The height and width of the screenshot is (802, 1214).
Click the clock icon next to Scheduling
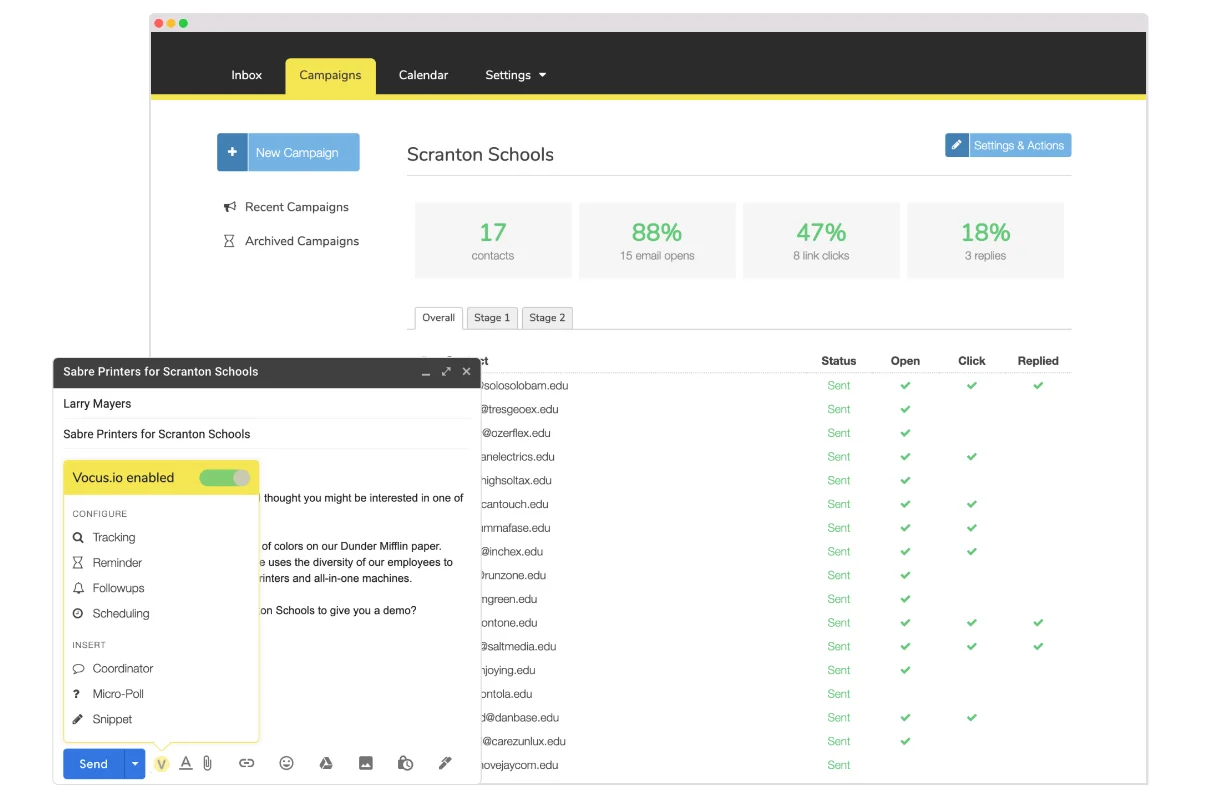78,613
